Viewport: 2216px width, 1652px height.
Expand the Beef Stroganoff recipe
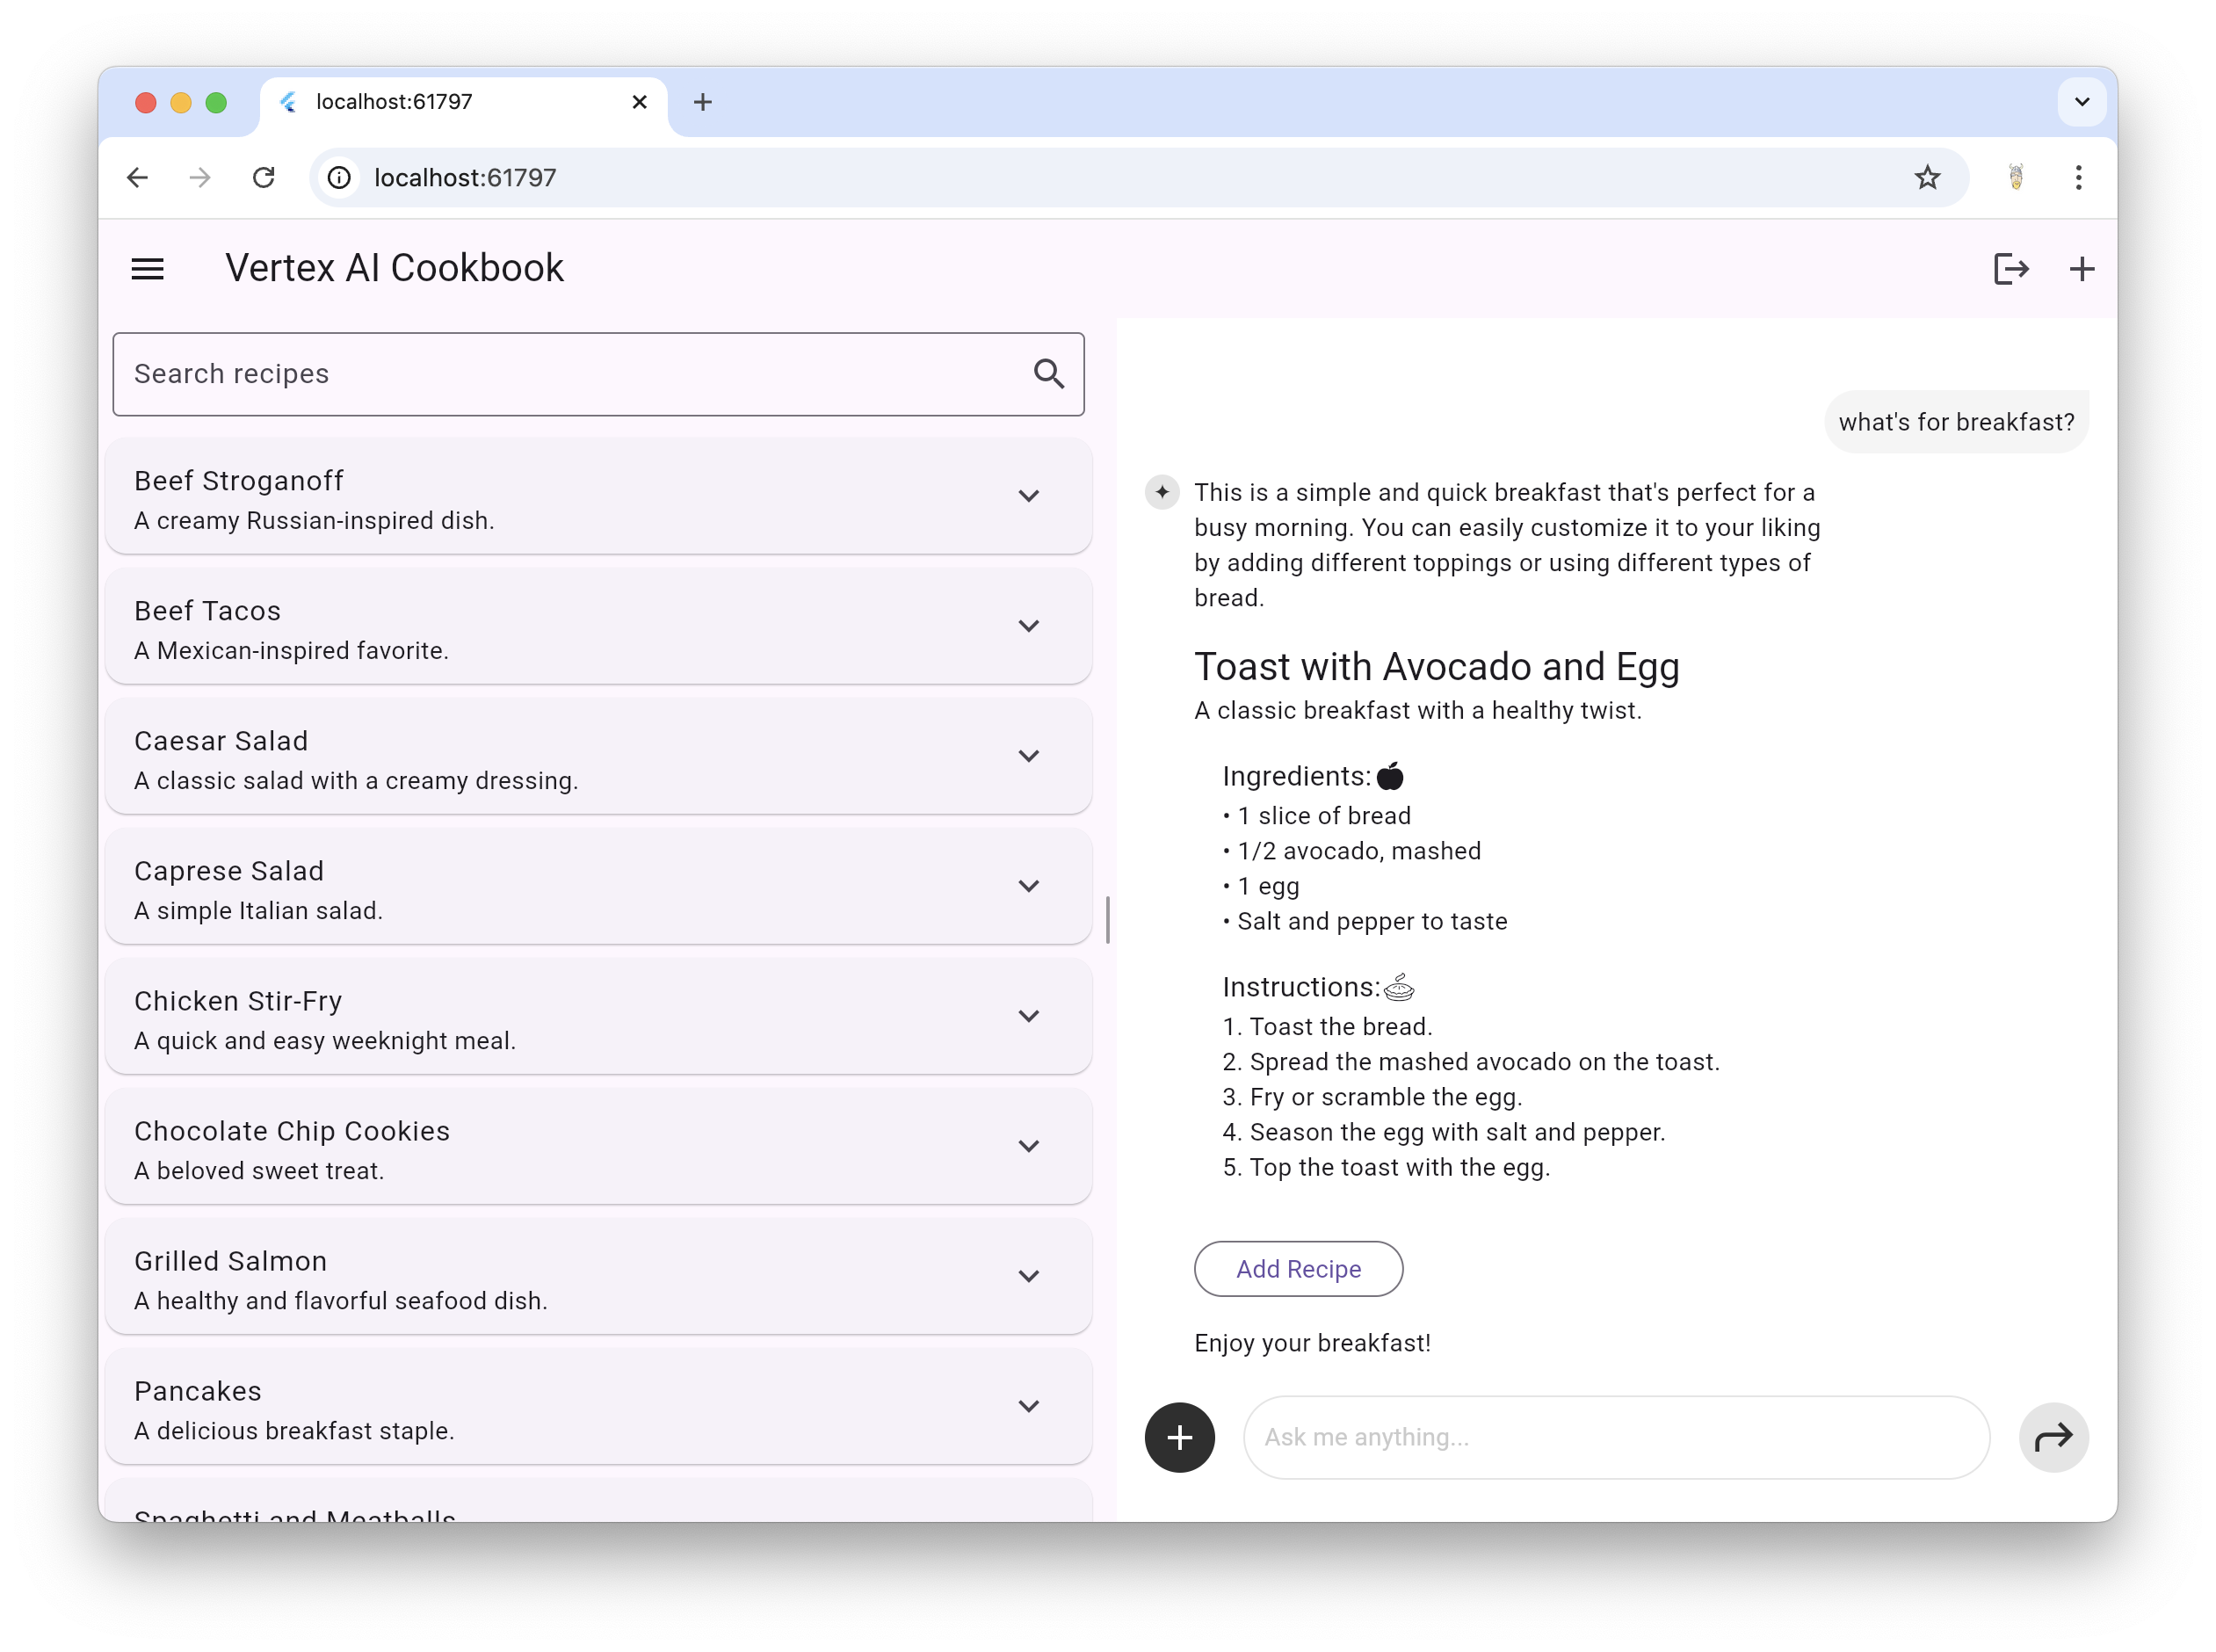[x=1028, y=496]
